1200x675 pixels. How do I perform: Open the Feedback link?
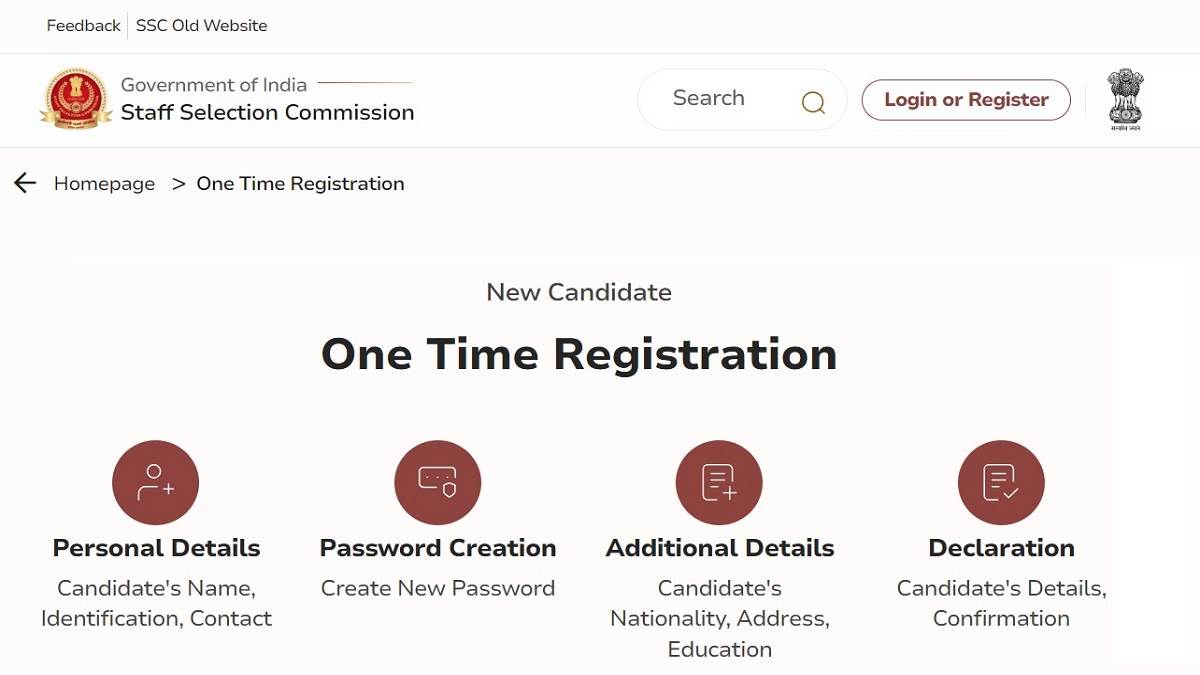click(83, 26)
